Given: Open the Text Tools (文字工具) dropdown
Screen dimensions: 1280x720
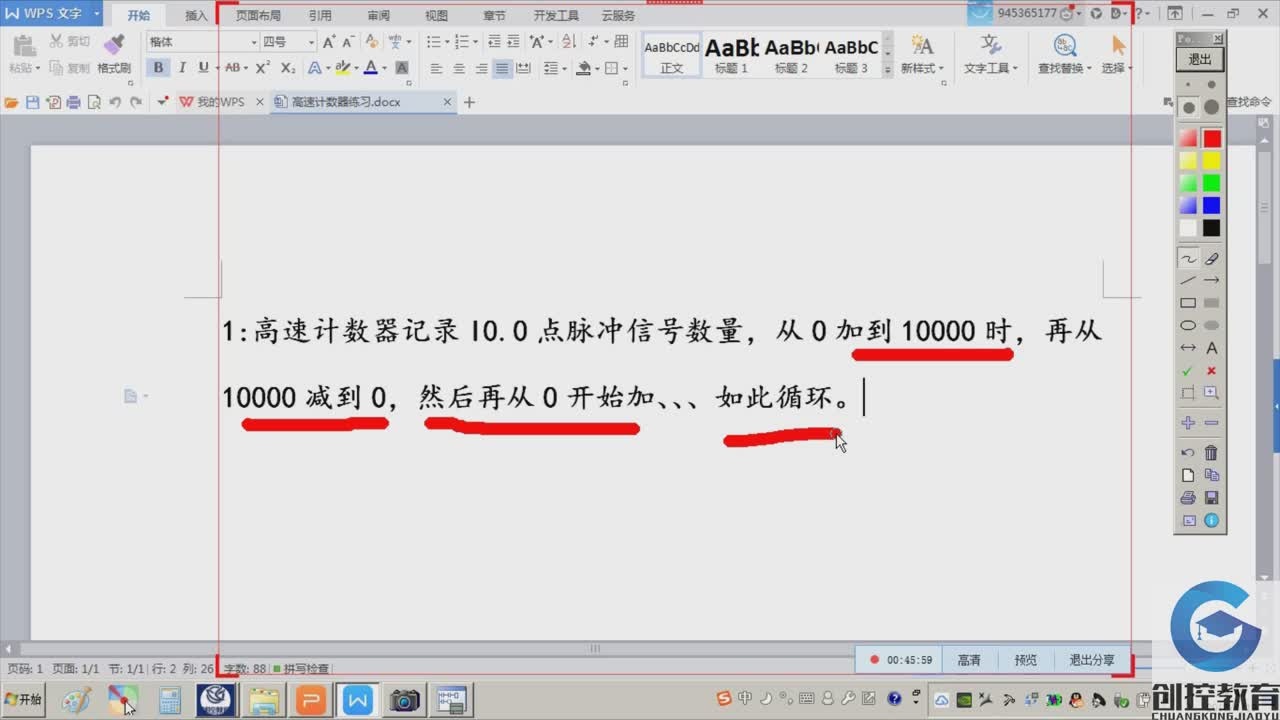Looking at the screenshot, I should point(990,68).
